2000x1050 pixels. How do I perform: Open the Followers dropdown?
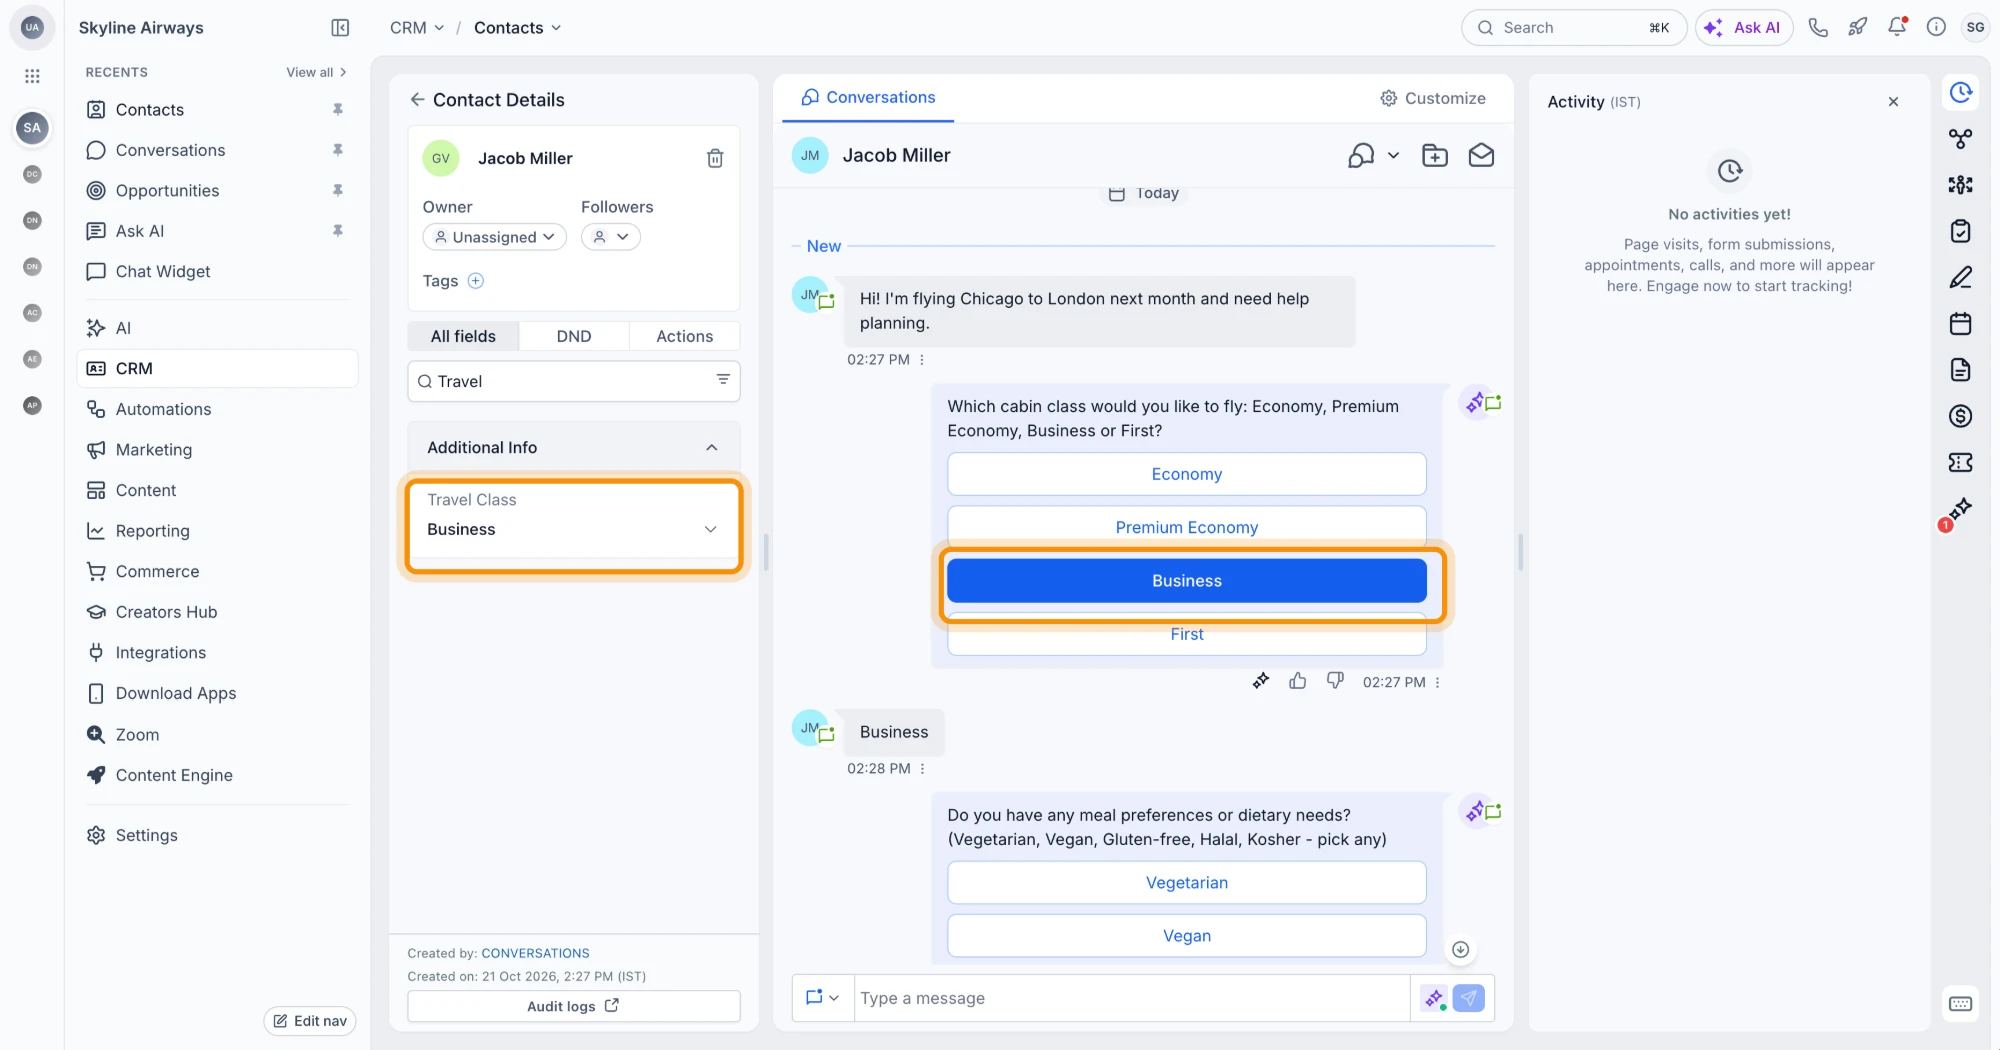(x=610, y=237)
